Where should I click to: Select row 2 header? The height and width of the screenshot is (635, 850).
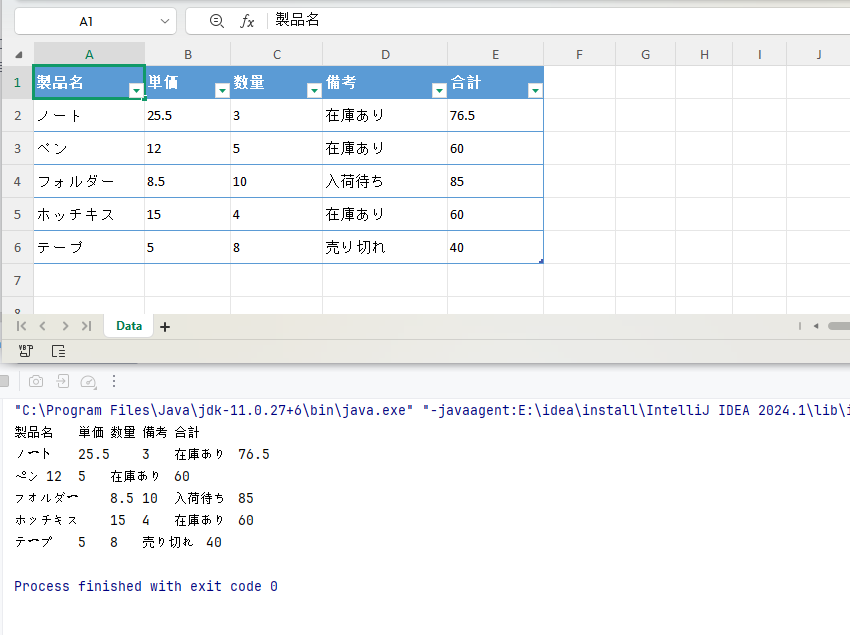(17, 116)
